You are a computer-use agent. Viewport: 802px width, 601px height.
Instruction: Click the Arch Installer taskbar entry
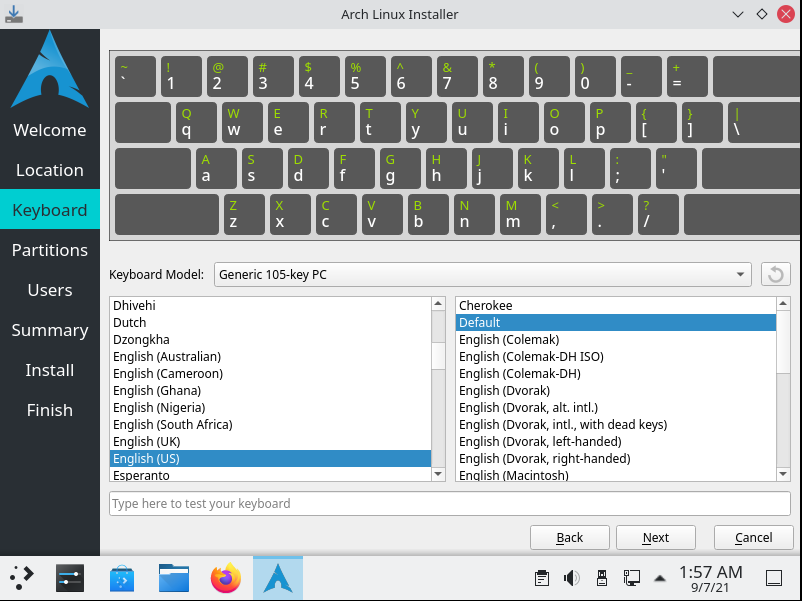pyautogui.click(x=278, y=578)
